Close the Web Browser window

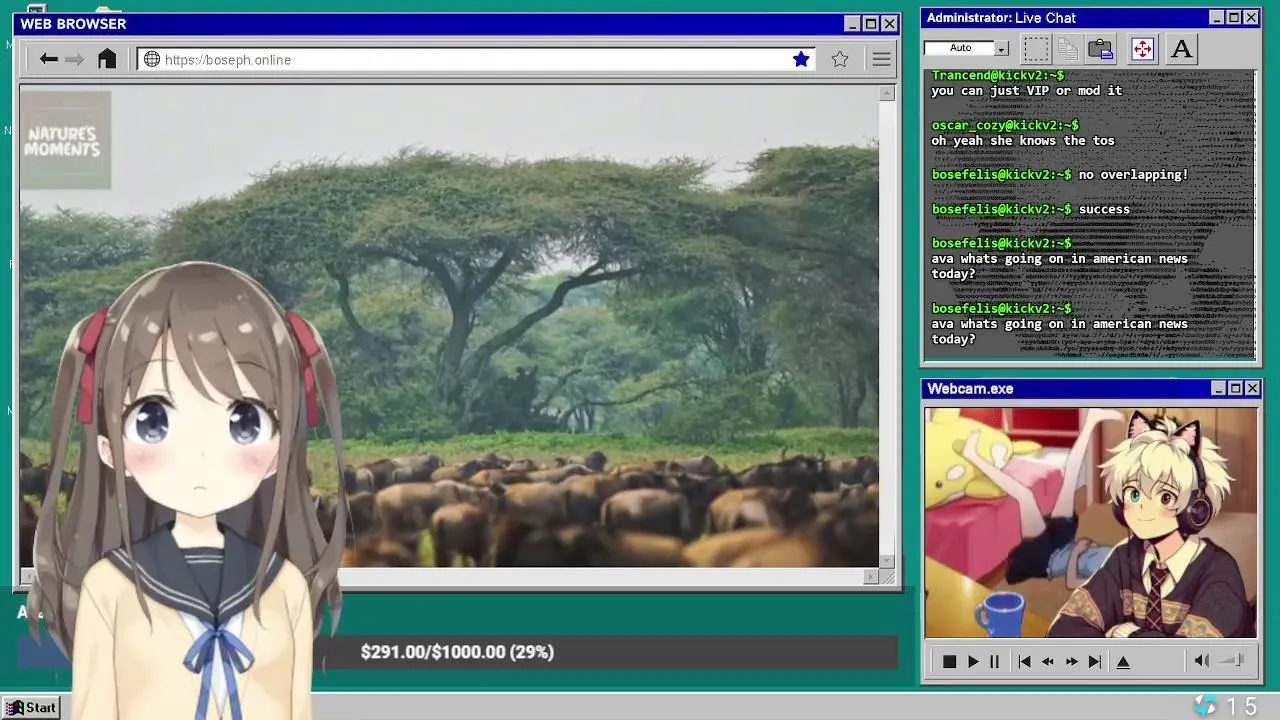click(889, 24)
